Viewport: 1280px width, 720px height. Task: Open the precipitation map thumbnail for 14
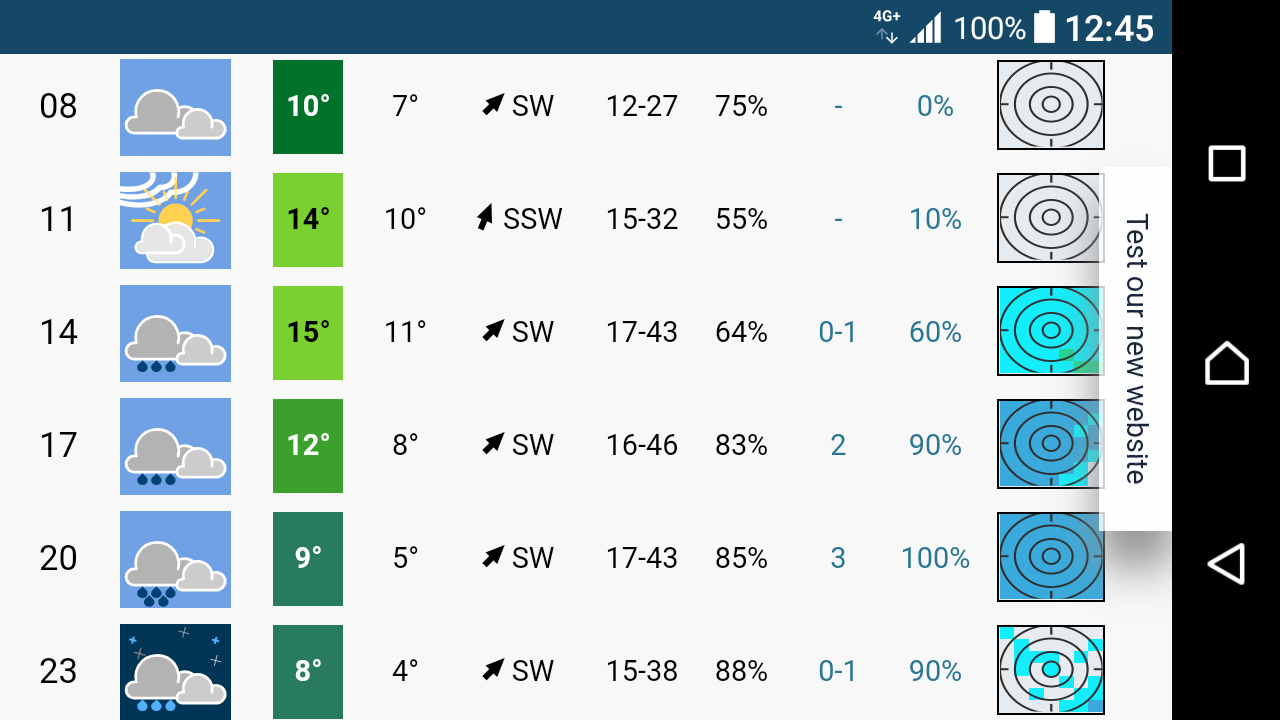[1050, 331]
